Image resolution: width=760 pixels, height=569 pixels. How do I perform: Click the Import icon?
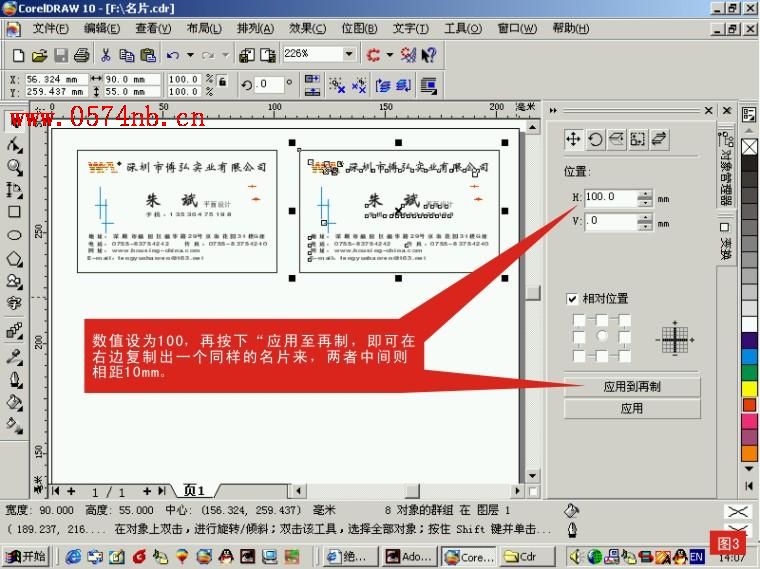point(247,55)
